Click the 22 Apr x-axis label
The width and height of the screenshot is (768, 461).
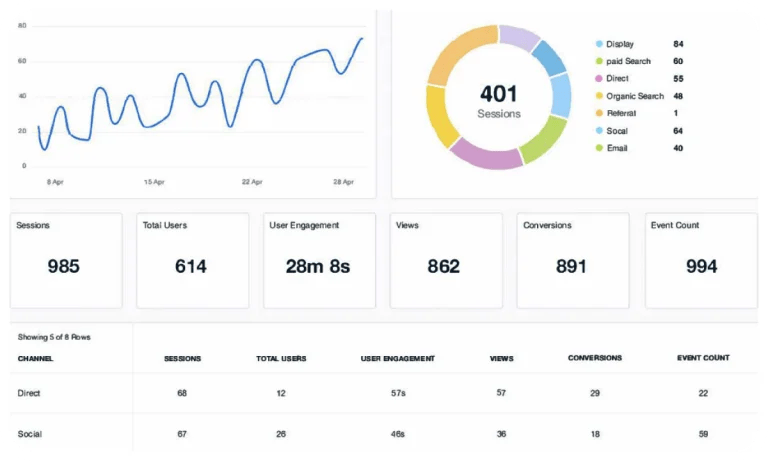coord(252,182)
